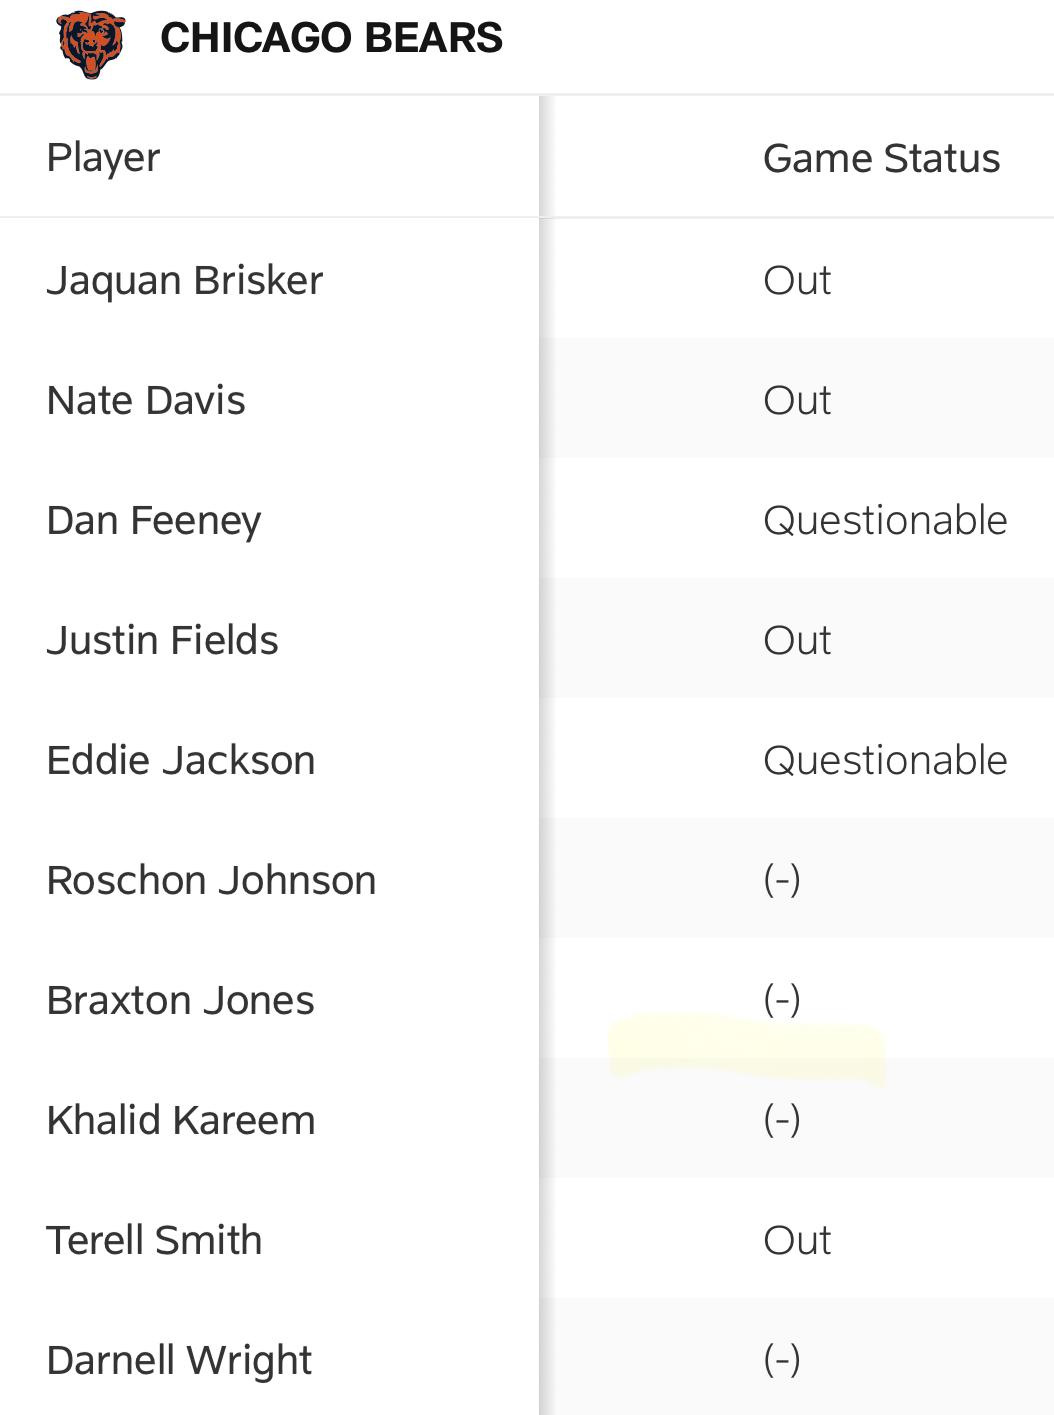Select the Game Status column header

pos(881,158)
